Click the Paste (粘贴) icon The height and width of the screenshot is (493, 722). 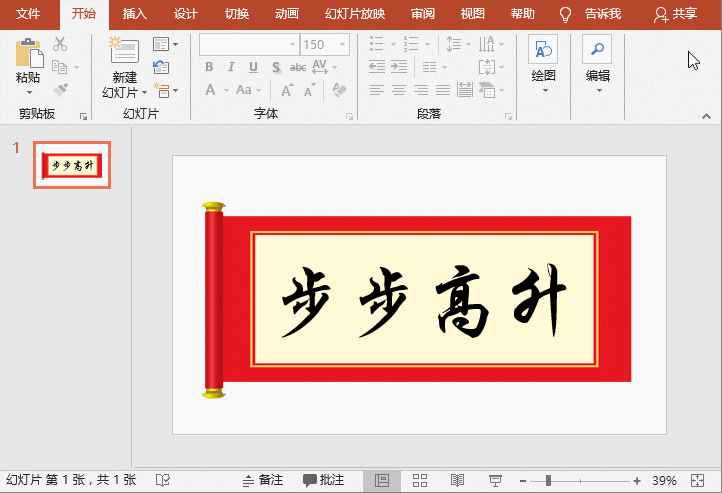(x=28, y=56)
